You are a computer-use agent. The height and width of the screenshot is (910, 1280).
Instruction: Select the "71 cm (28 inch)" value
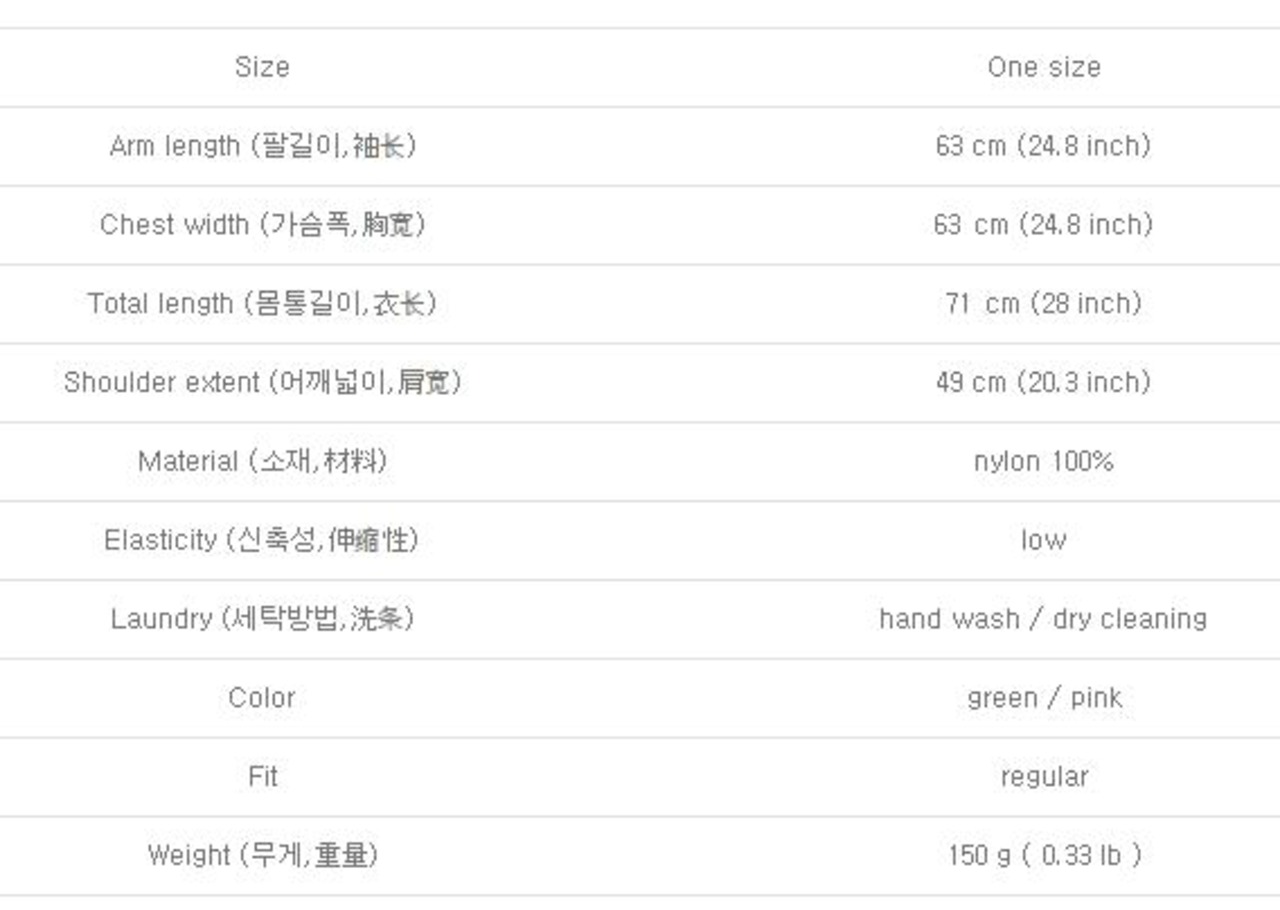[x=1043, y=303]
